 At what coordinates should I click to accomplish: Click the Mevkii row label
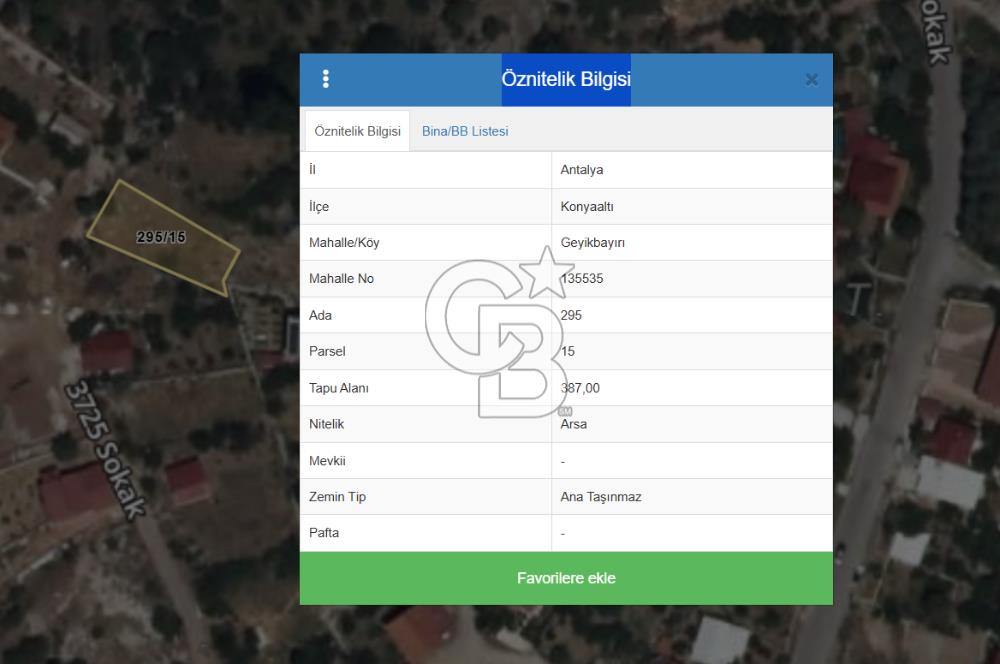326,461
